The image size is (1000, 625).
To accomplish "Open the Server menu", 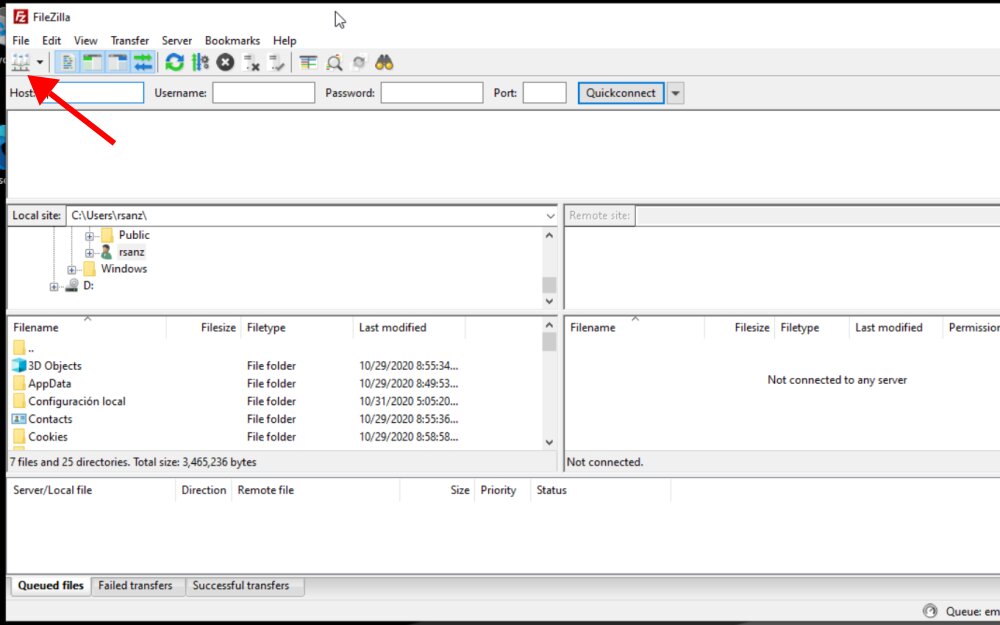I will [177, 40].
